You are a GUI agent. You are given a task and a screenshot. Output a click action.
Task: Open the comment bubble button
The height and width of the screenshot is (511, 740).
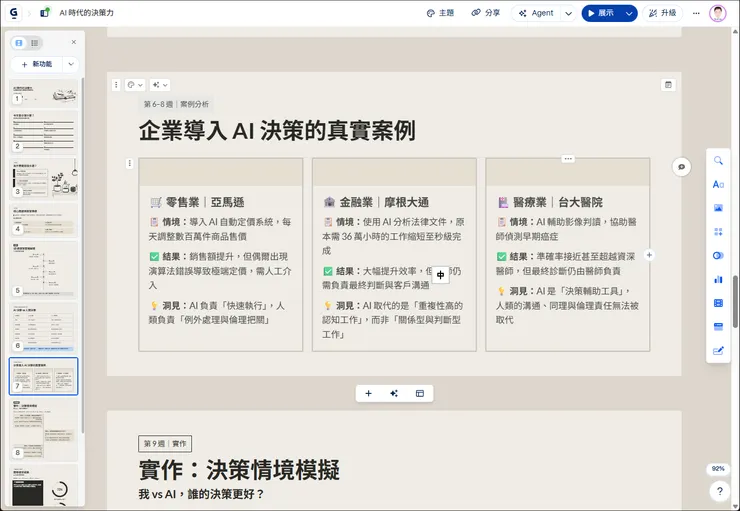coord(681,167)
